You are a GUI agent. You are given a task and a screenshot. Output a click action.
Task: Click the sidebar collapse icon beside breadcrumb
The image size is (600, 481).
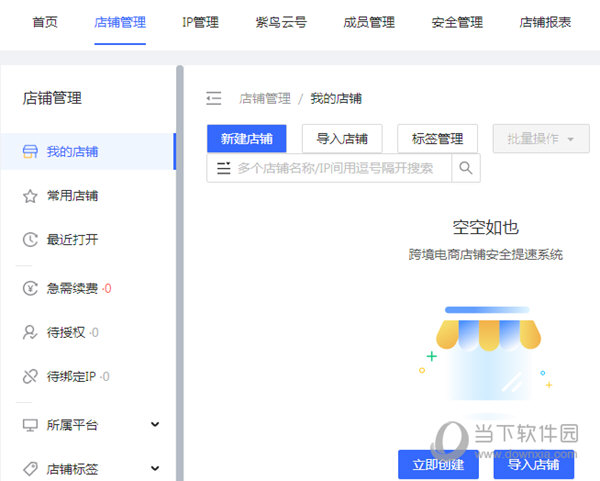click(x=213, y=98)
